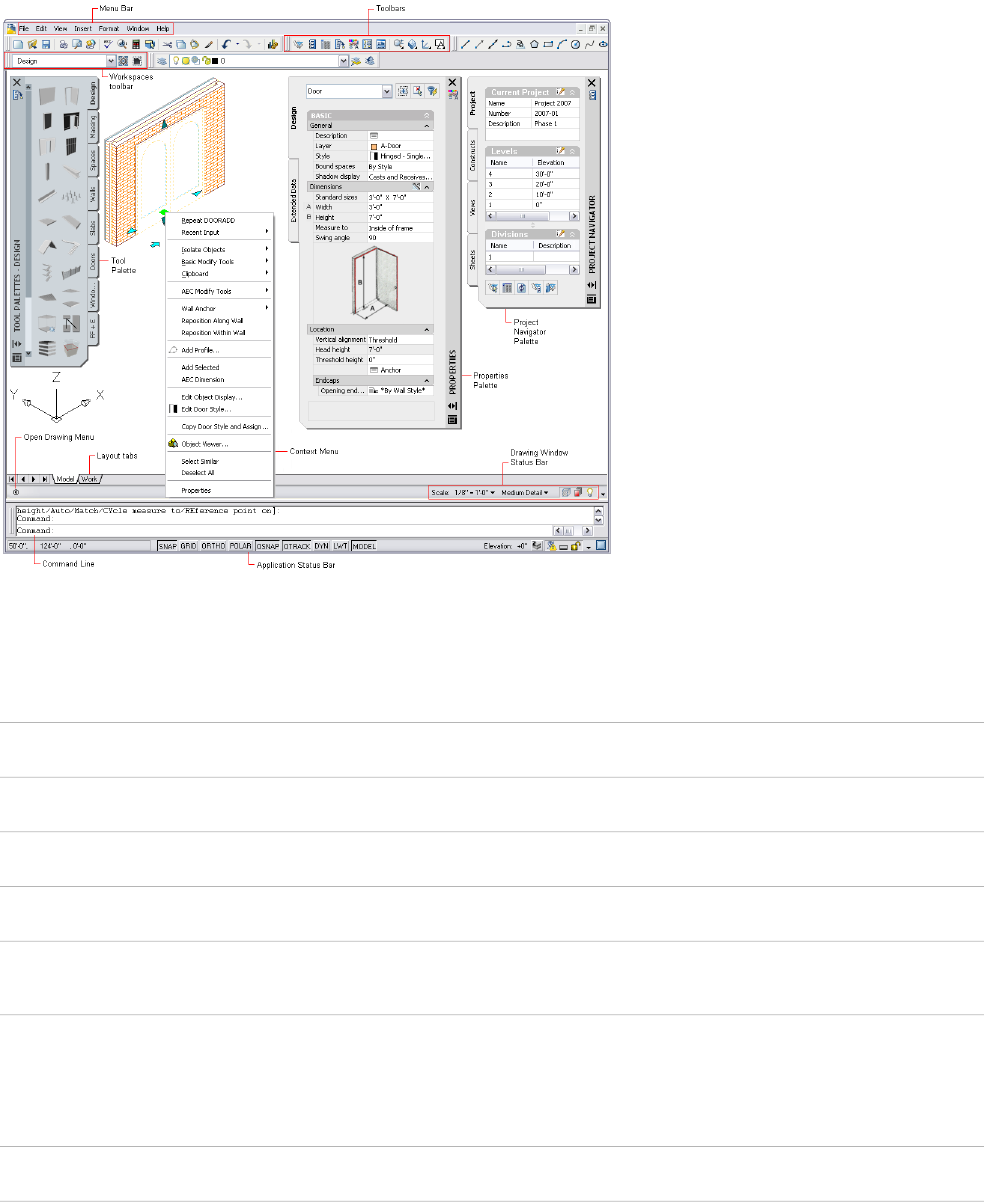Choose Properties in the context menu

pyautogui.click(x=196, y=490)
